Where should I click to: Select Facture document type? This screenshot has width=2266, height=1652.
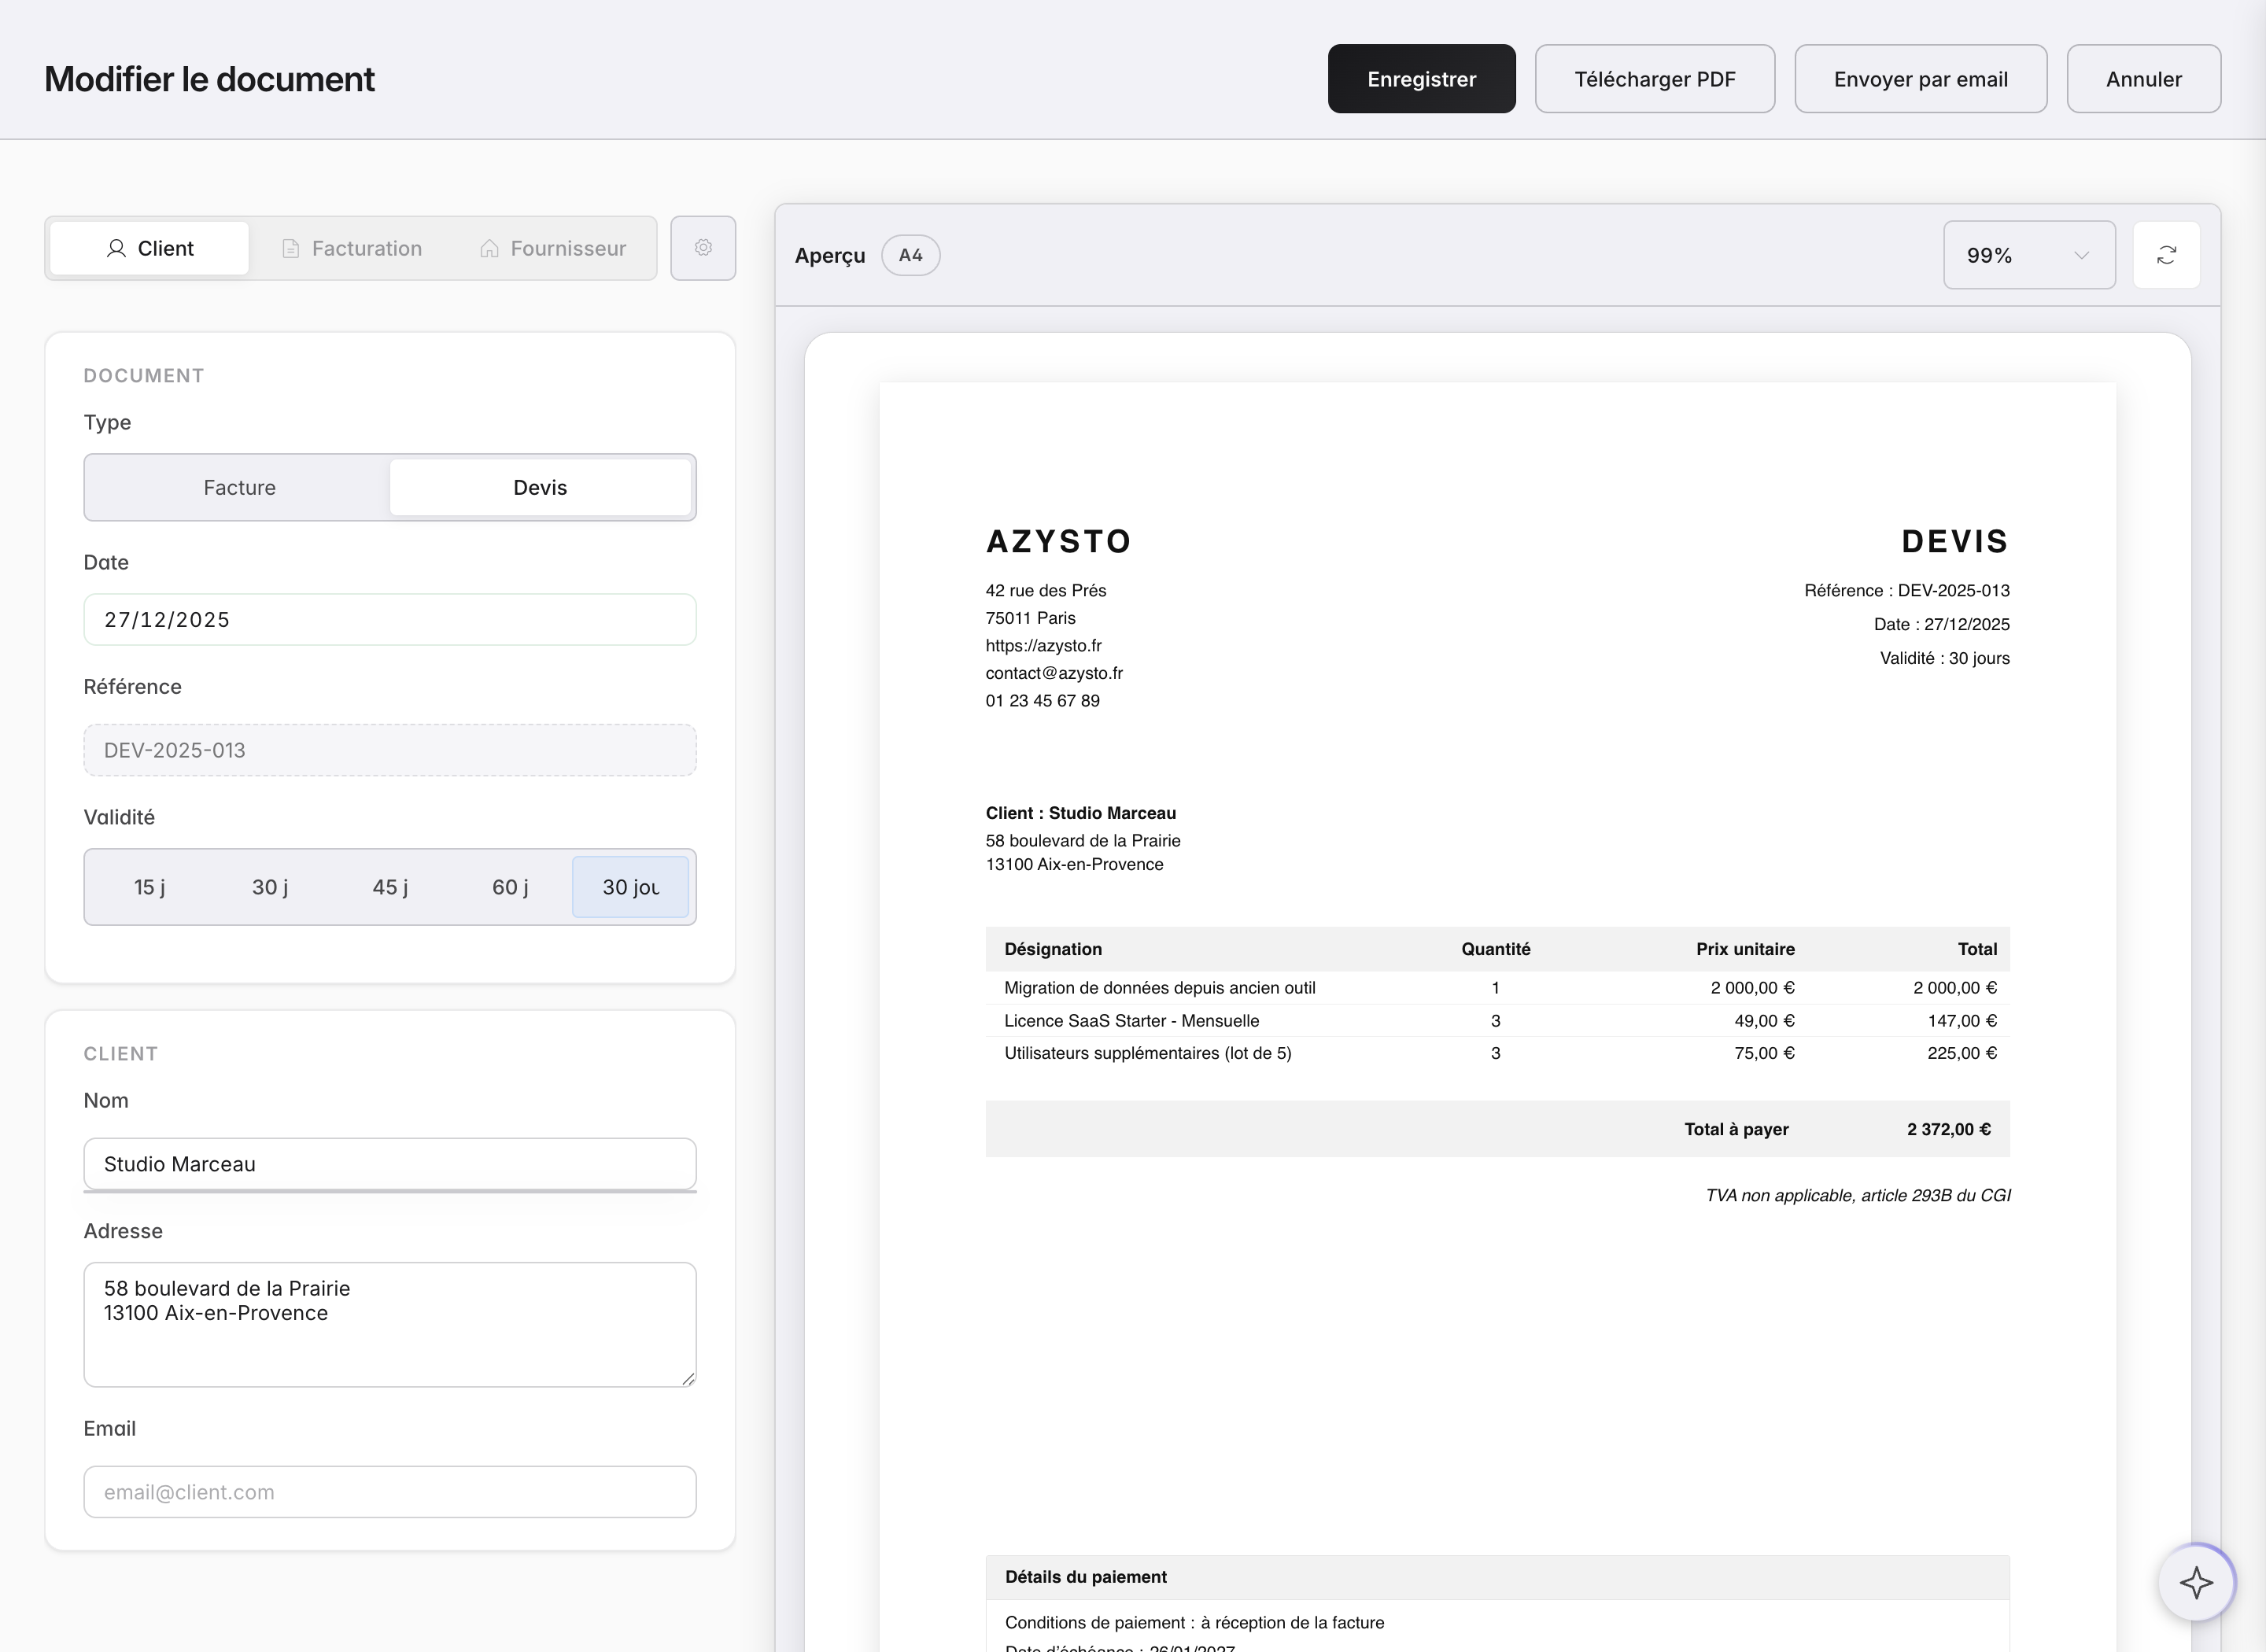[x=240, y=487]
